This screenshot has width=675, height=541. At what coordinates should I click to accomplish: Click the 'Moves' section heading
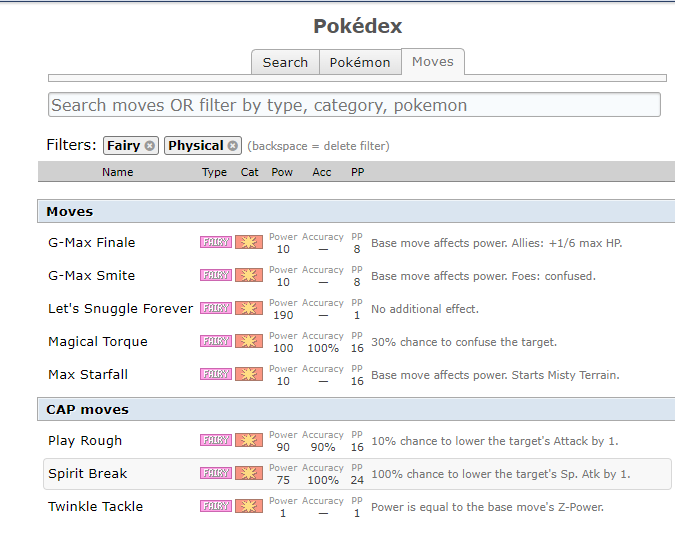tap(70, 212)
